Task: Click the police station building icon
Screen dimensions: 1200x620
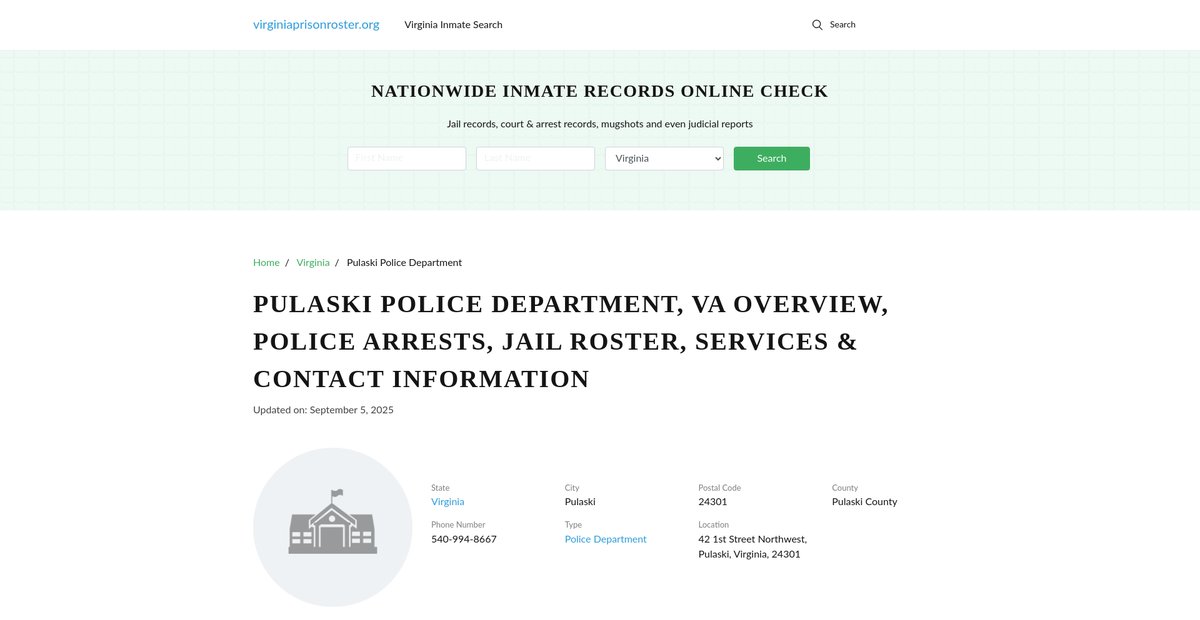Action: click(x=332, y=527)
